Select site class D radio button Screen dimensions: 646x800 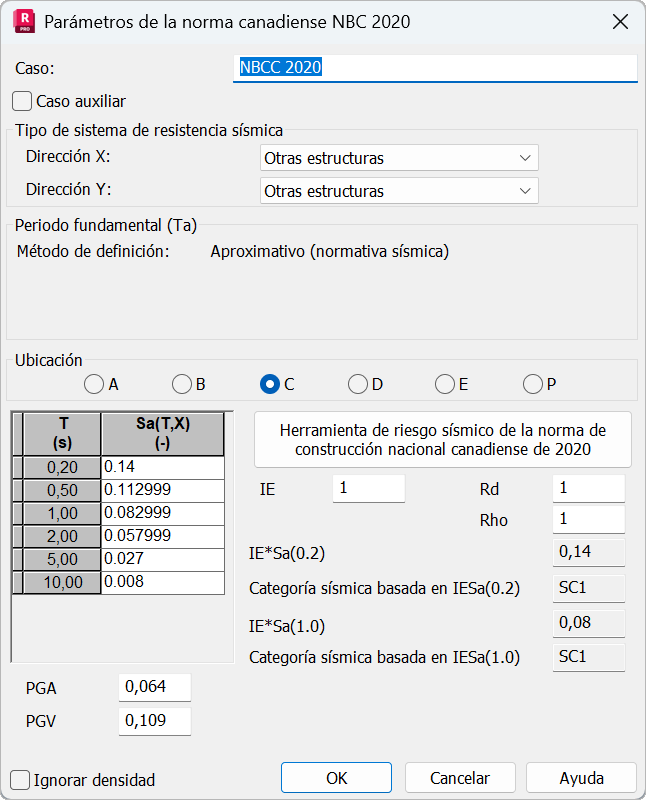(358, 384)
